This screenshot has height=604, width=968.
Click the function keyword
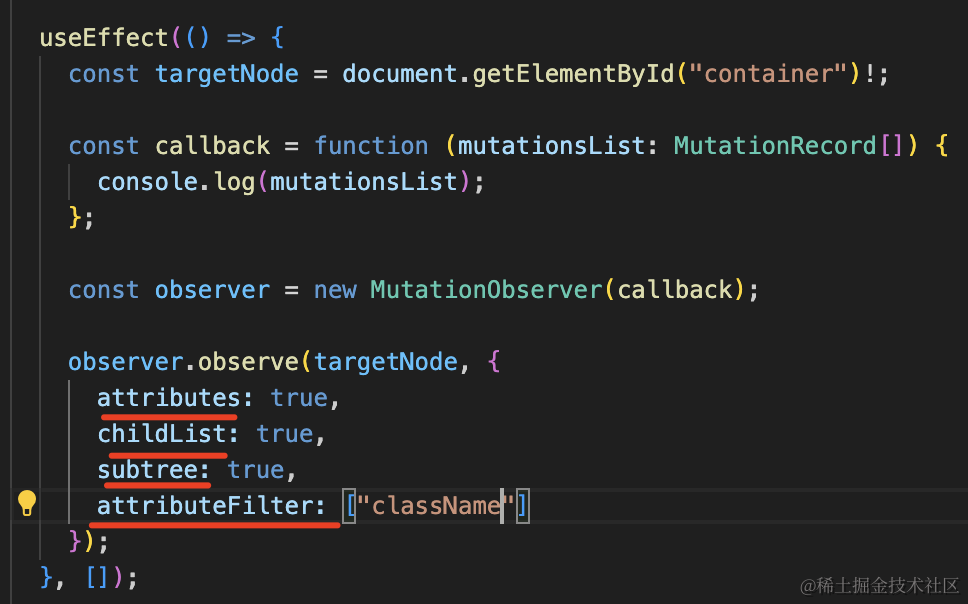click(371, 146)
